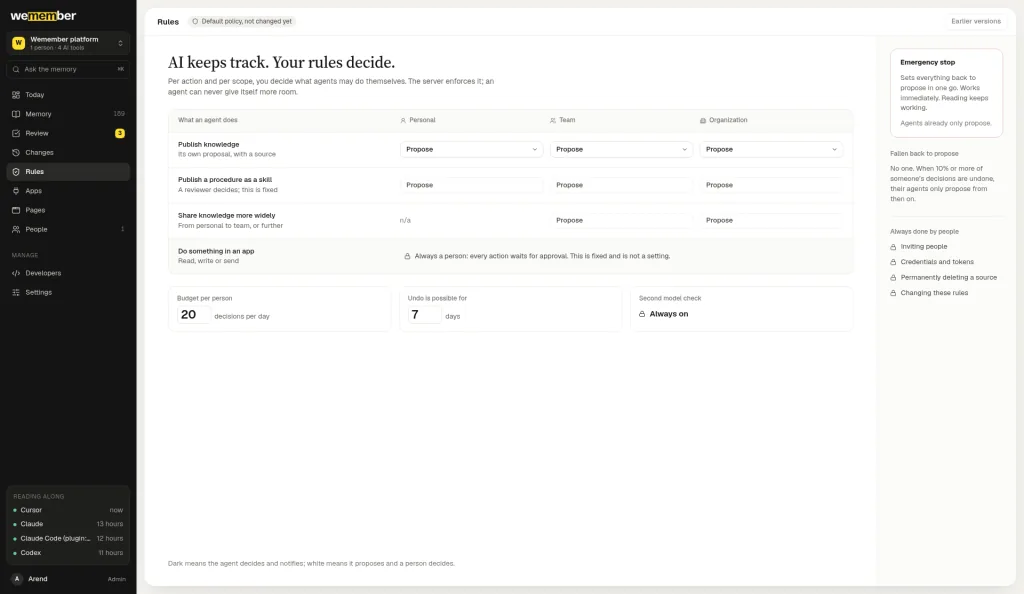Viewport: 1024px width, 594px height.
Task: Select Claude in Reading along list
Action: click(x=68, y=524)
